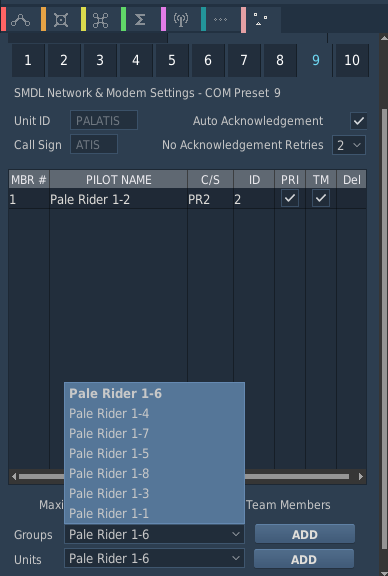Open the yellow-marked drone icon tab

click(100, 19)
